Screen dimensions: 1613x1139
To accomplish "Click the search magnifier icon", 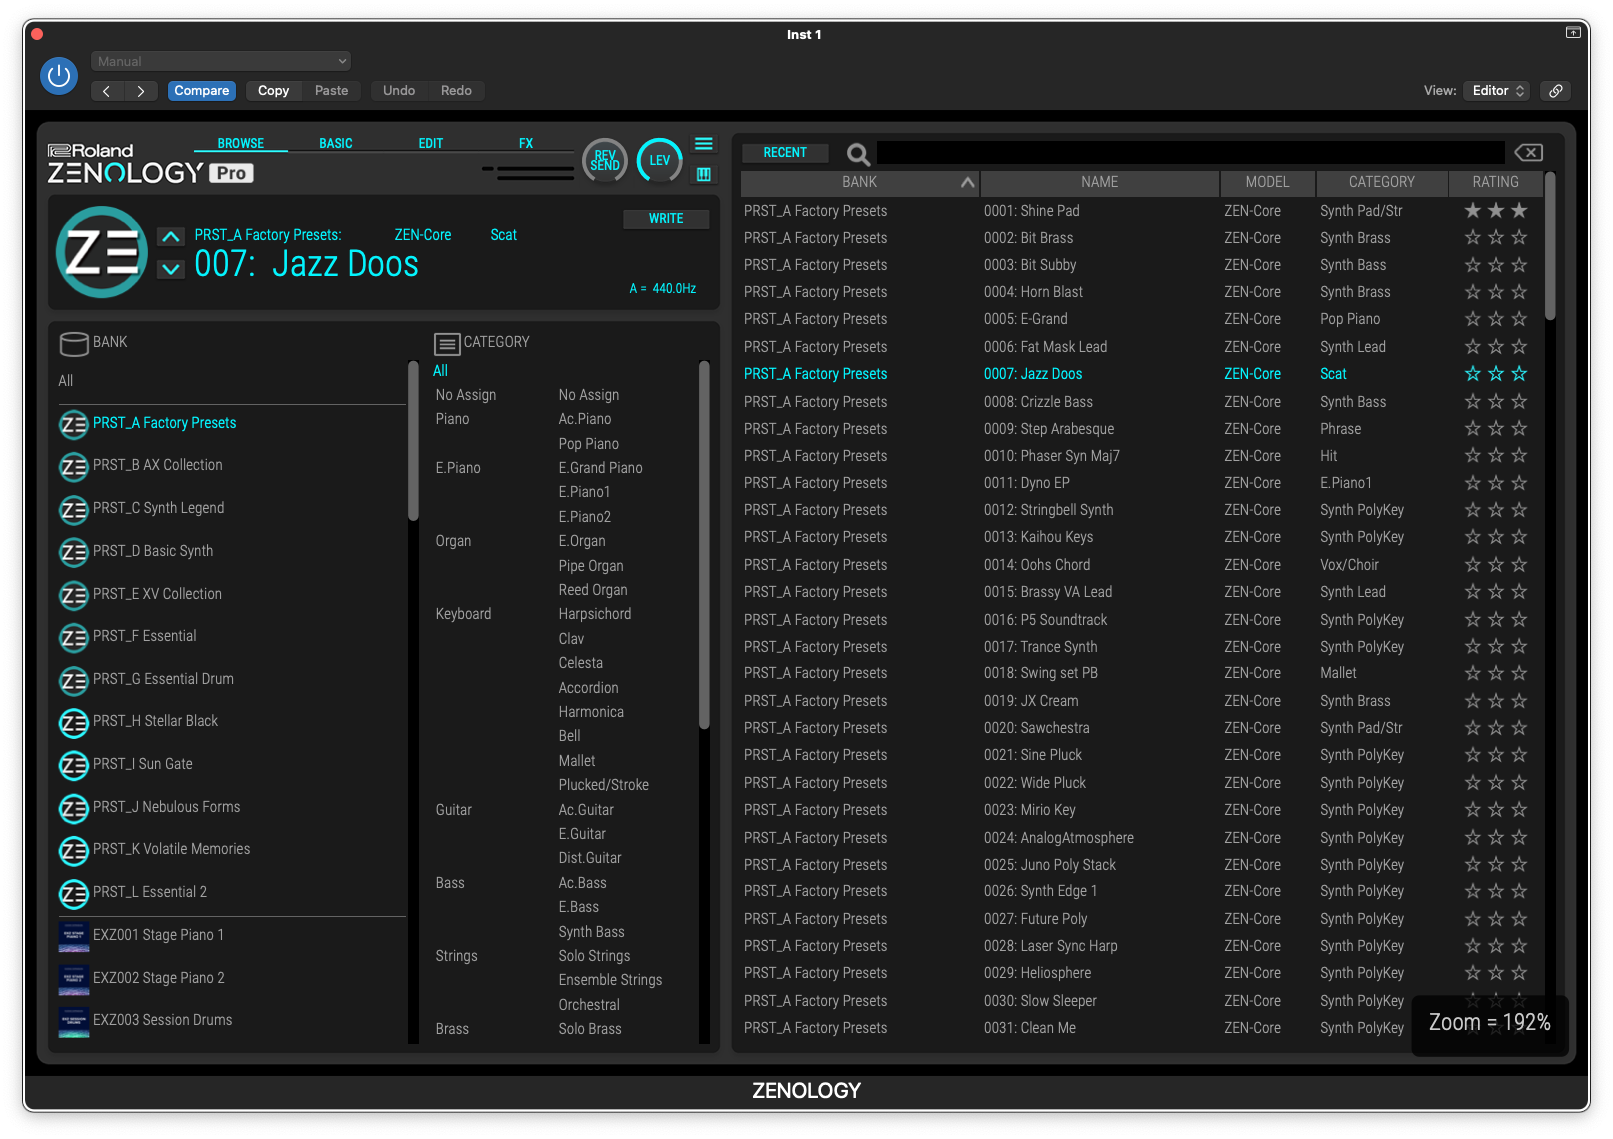I will (x=858, y=154).
